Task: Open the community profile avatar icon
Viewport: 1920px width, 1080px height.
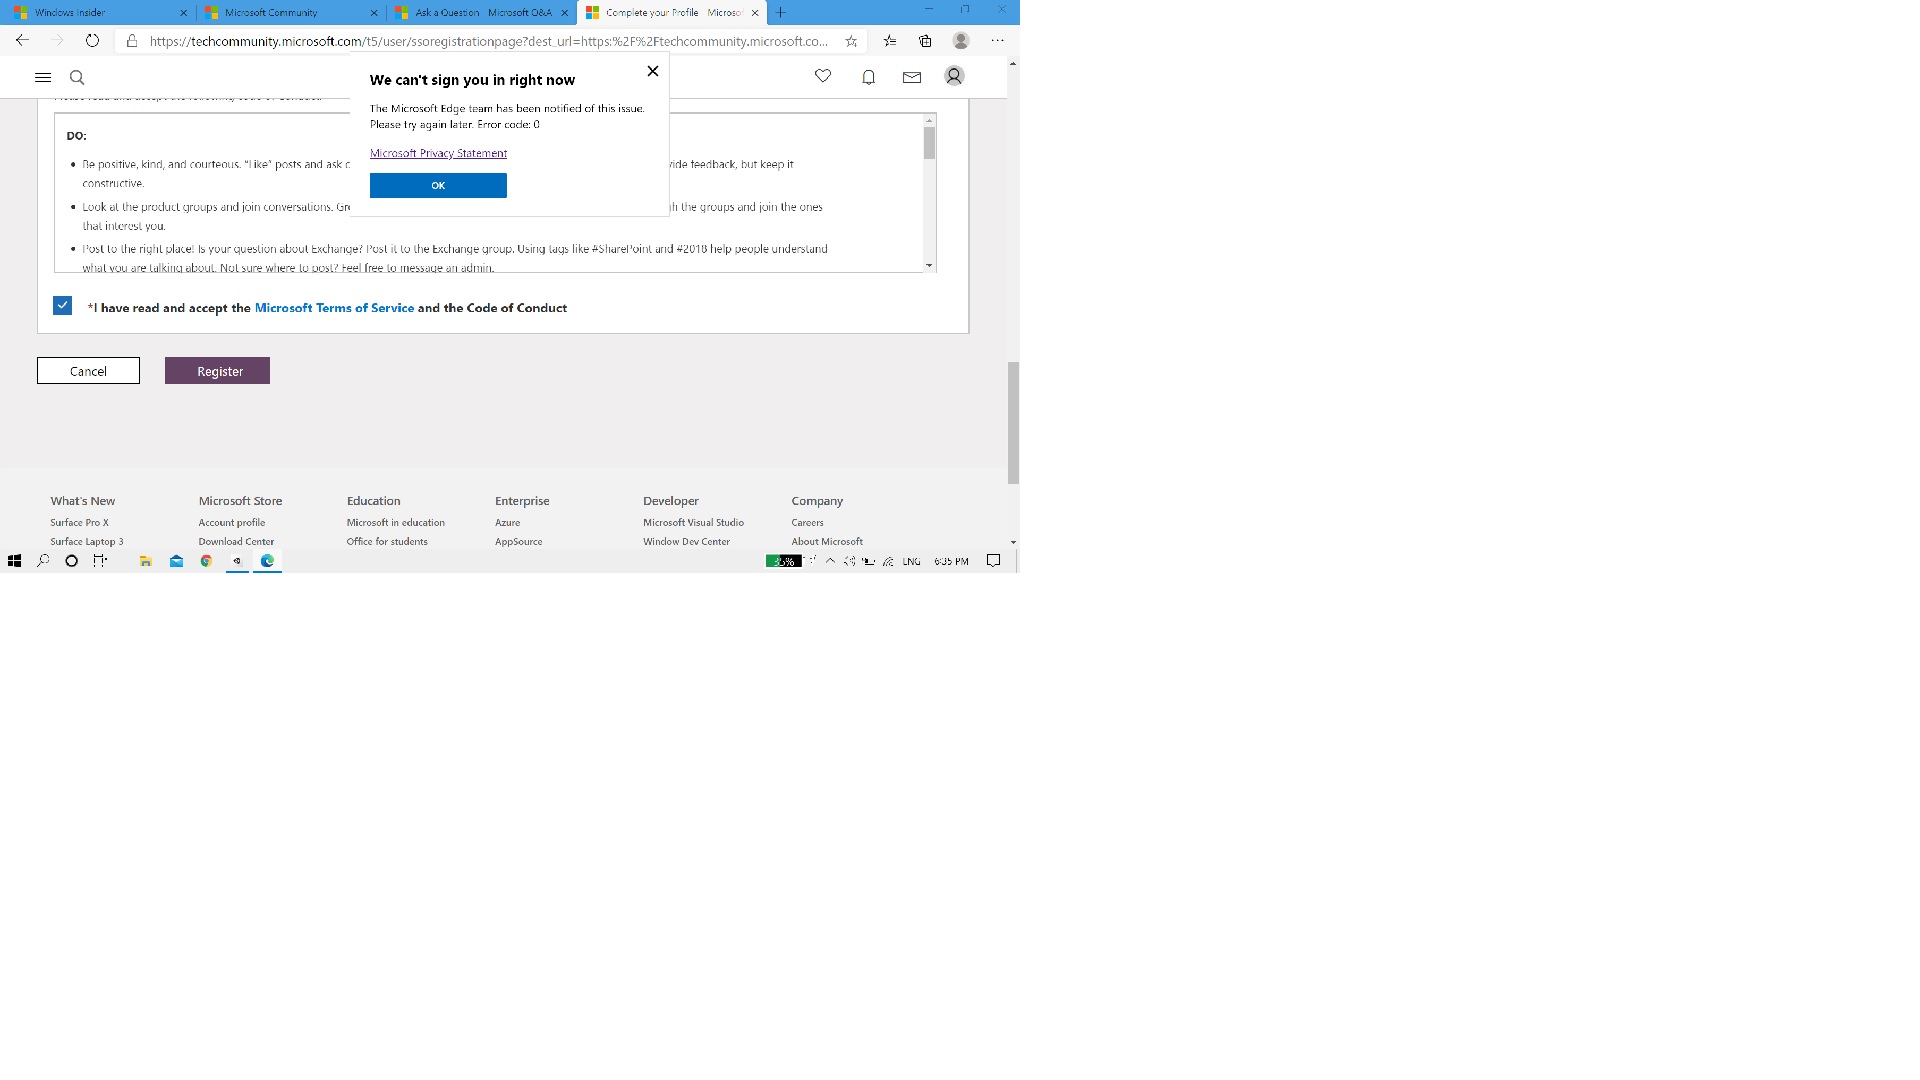Action: pos(953,76)
